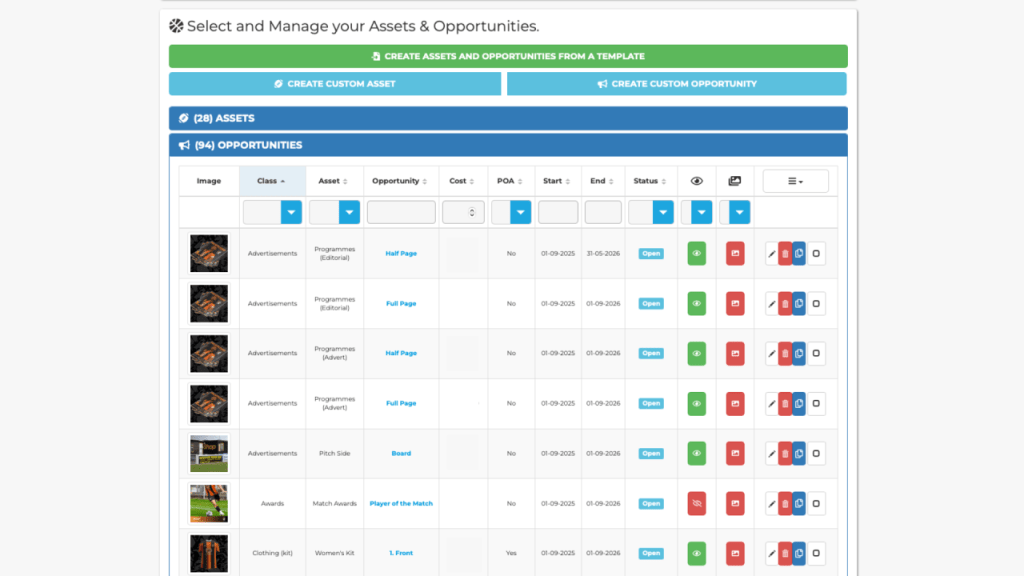Click the red image icon for the Board row
The height and width of the screenshot is (576, 1024).
[735, 454]
